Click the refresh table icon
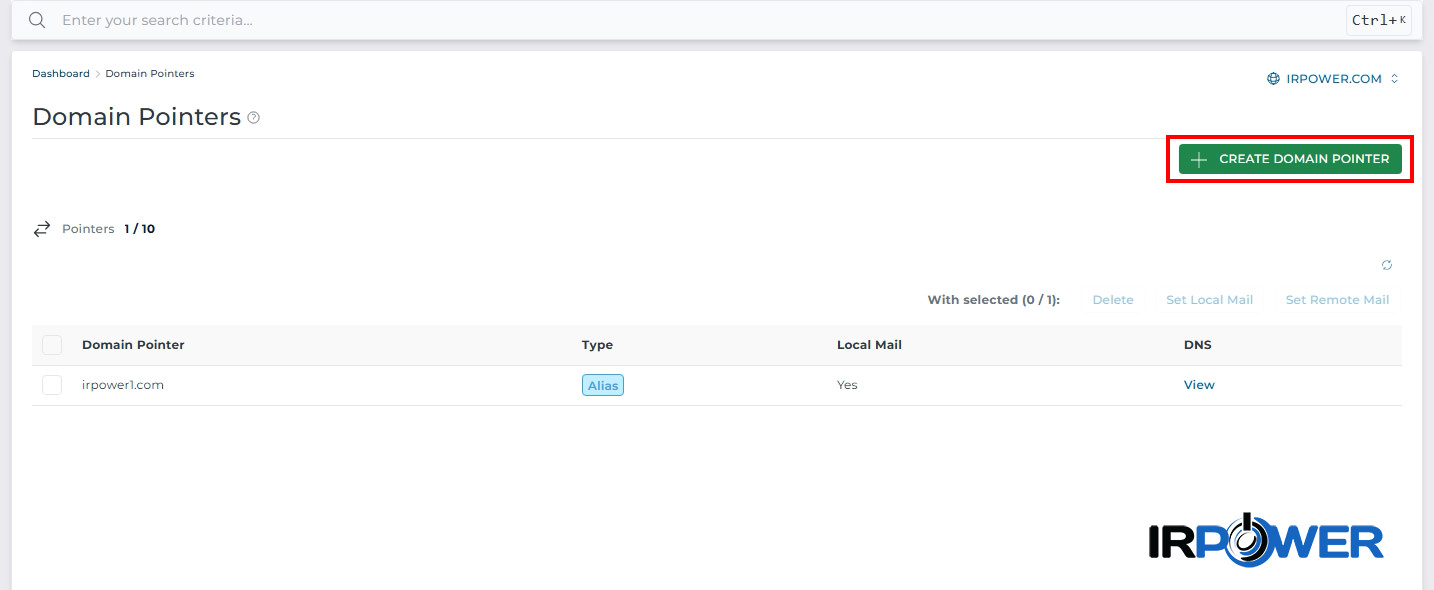The height and width of the screenshot is (590, 1434). 1387,265
